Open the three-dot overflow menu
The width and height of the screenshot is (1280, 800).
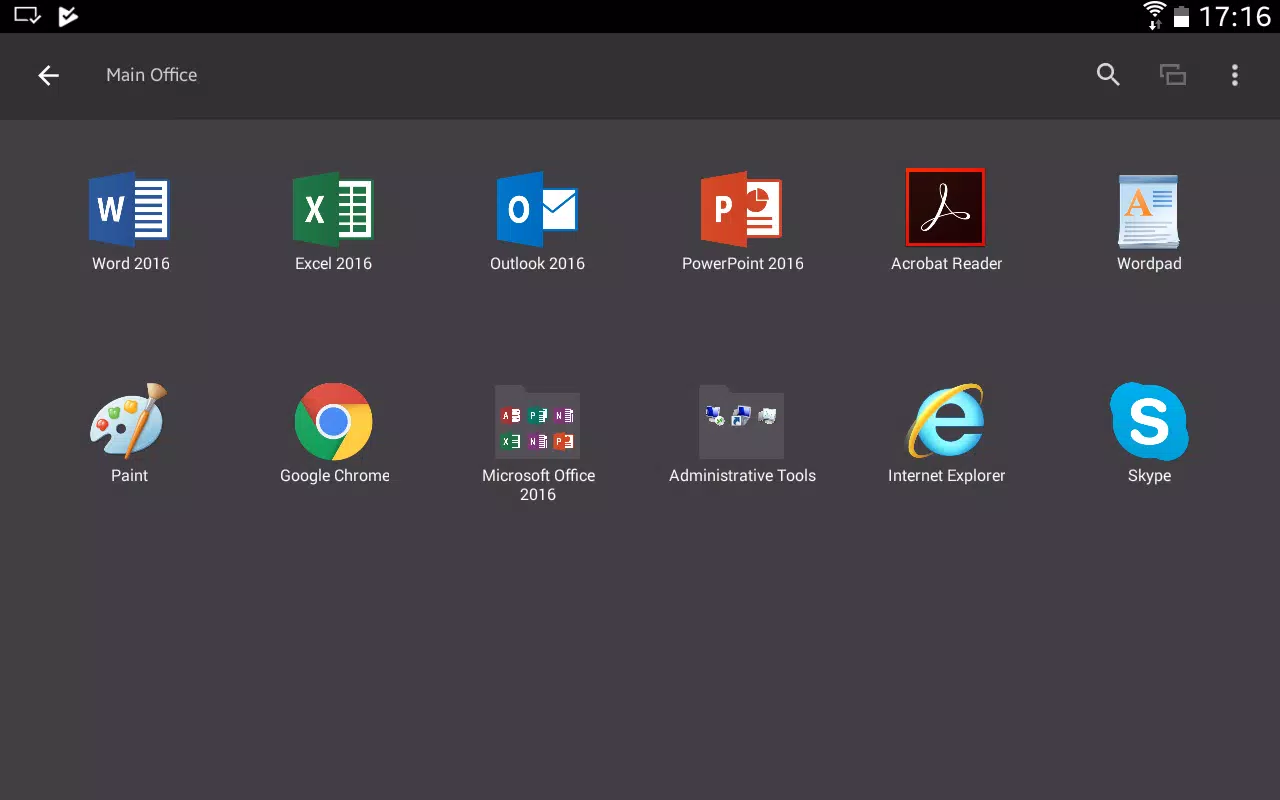coord(1235,75)
